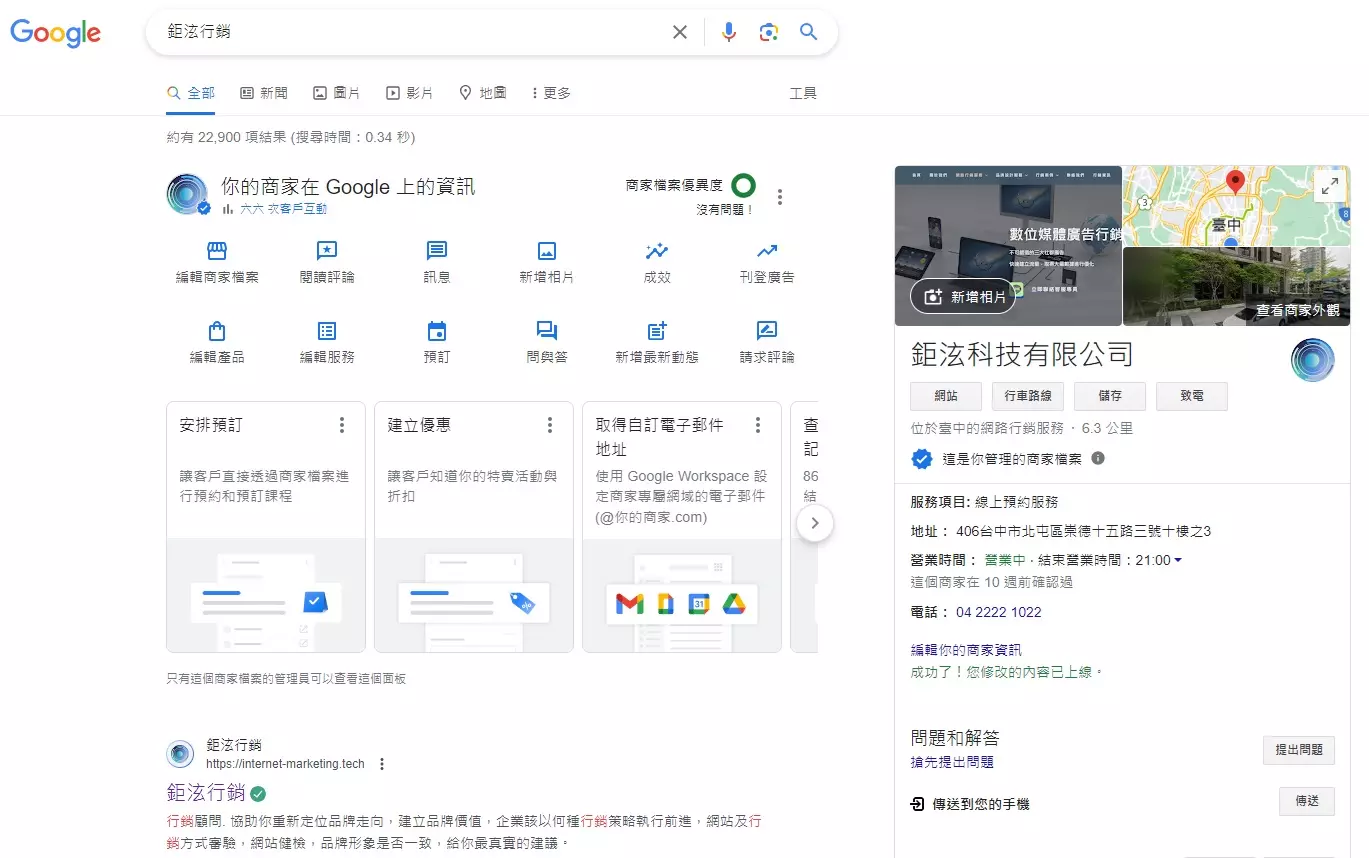Click the 傳送到您的手機 send icon
Image resolution: width=1369 pixels, height=858 pixels.
919,801
